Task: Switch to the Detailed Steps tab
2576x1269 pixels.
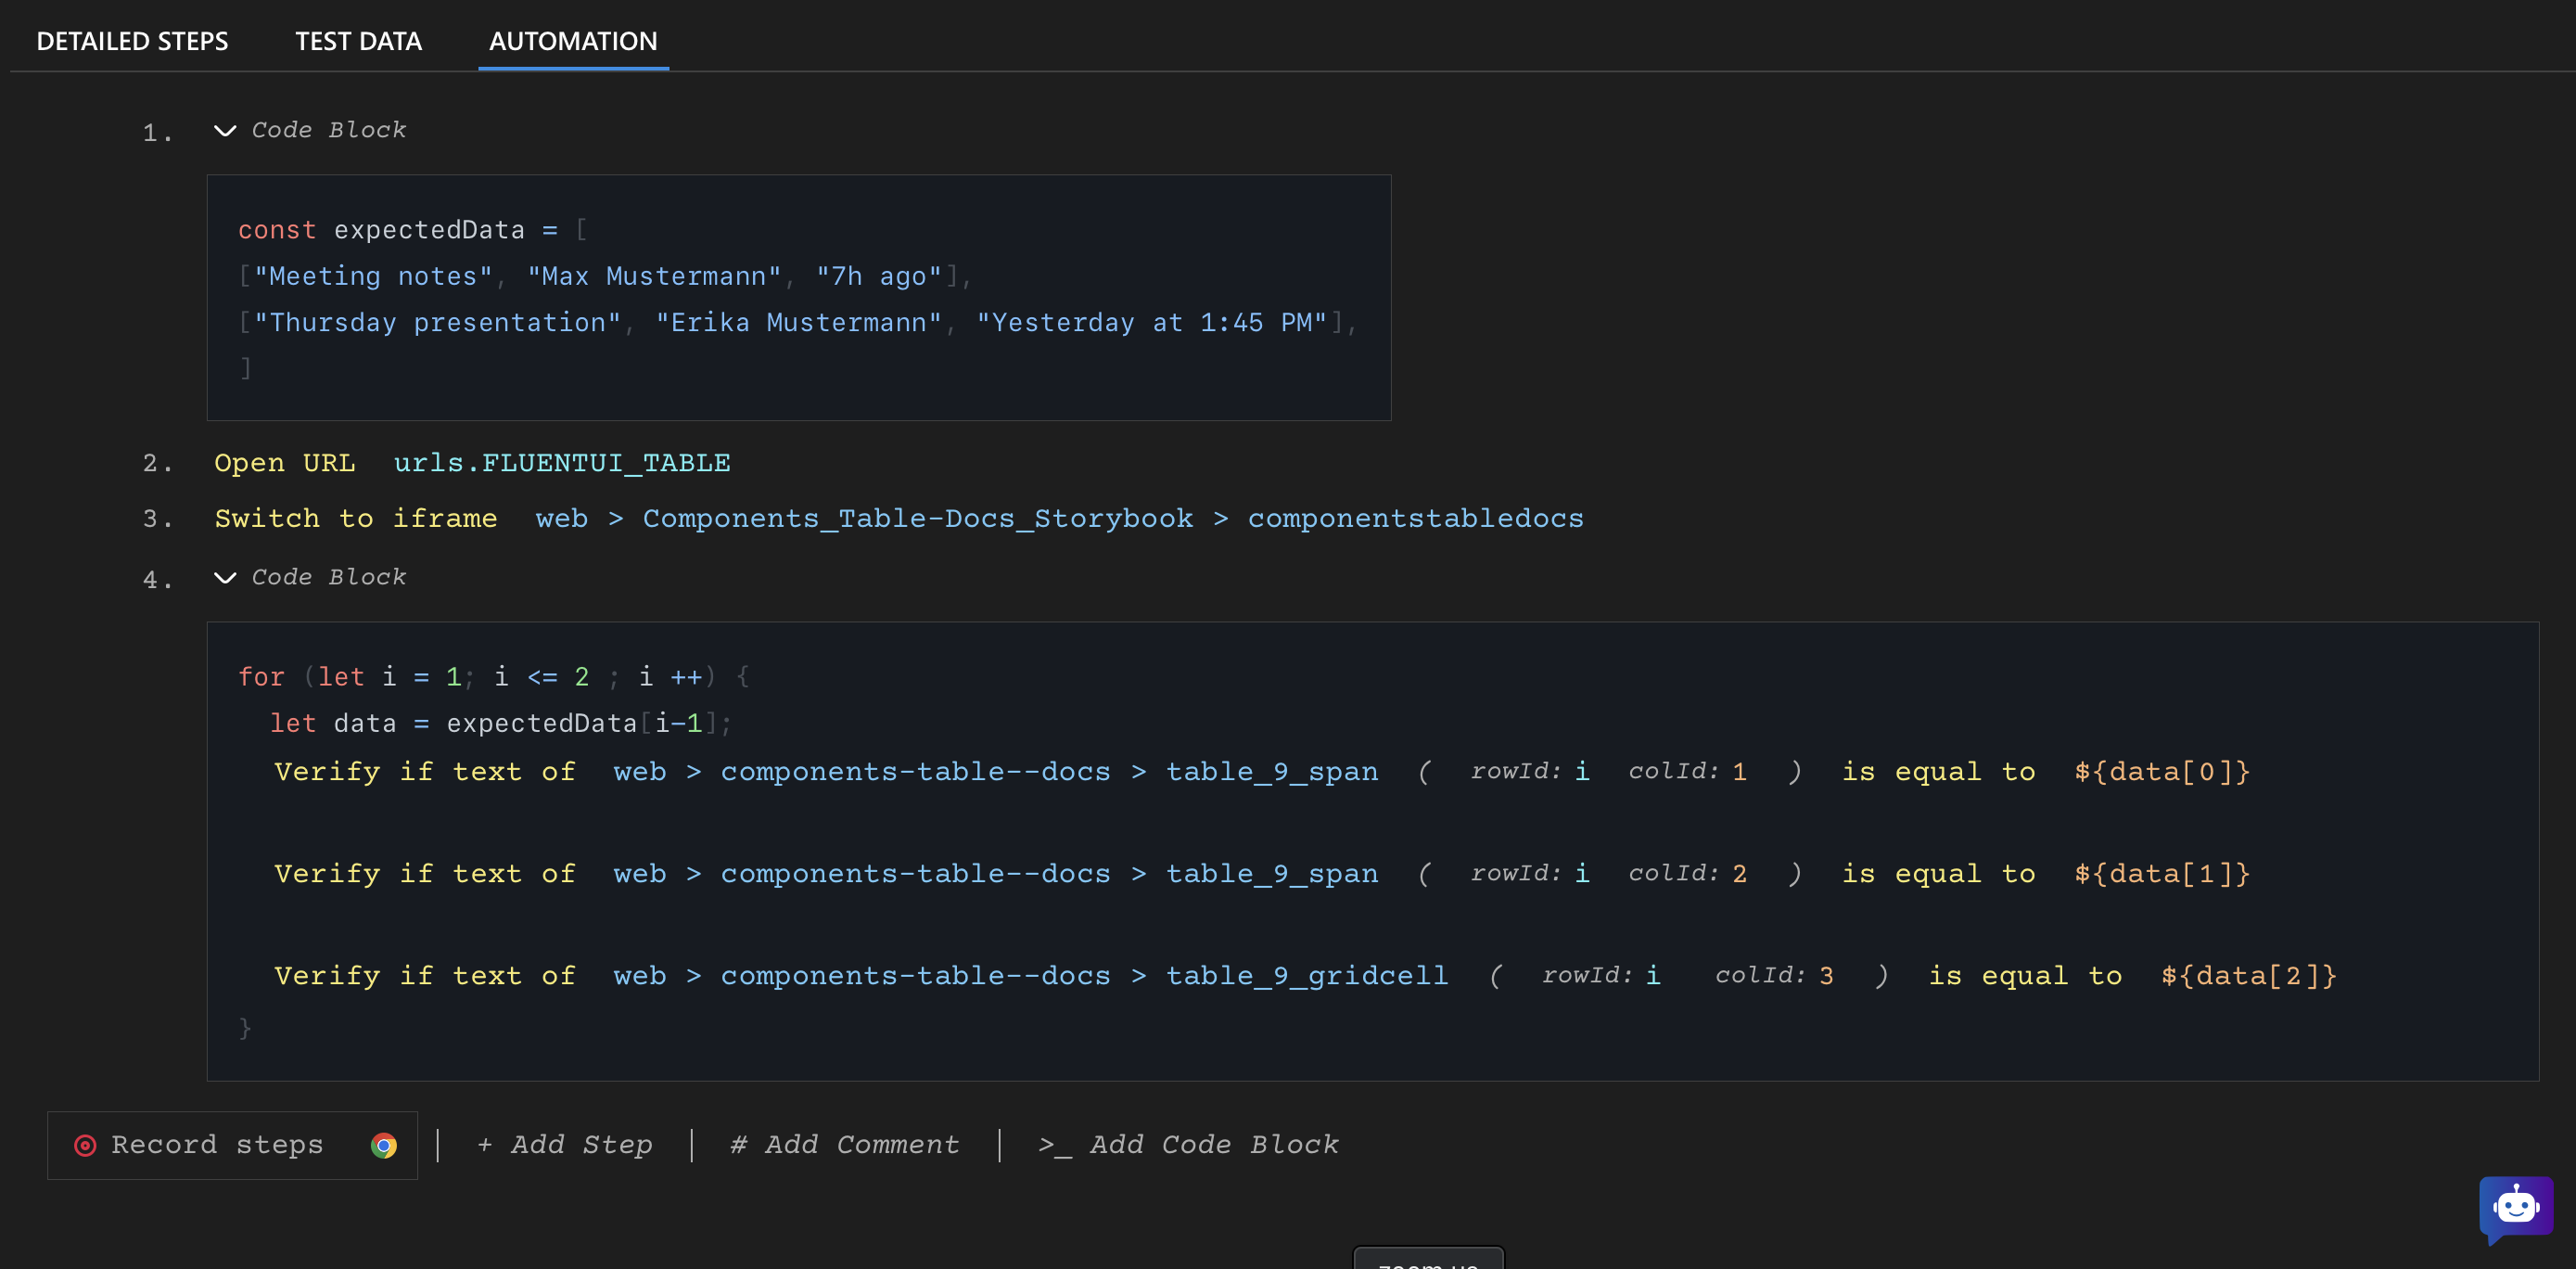Action: [132, 41]
